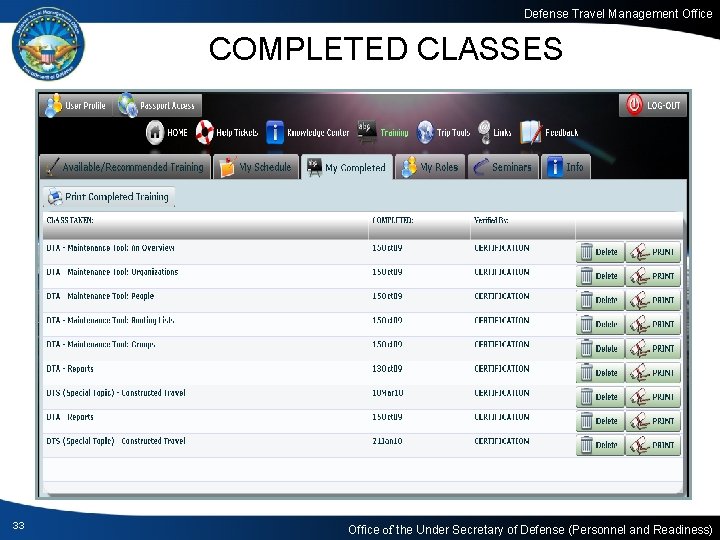Viewport: 720px width, 540px height.
Task: Select My Completed tab
Action: pos(347,167)
